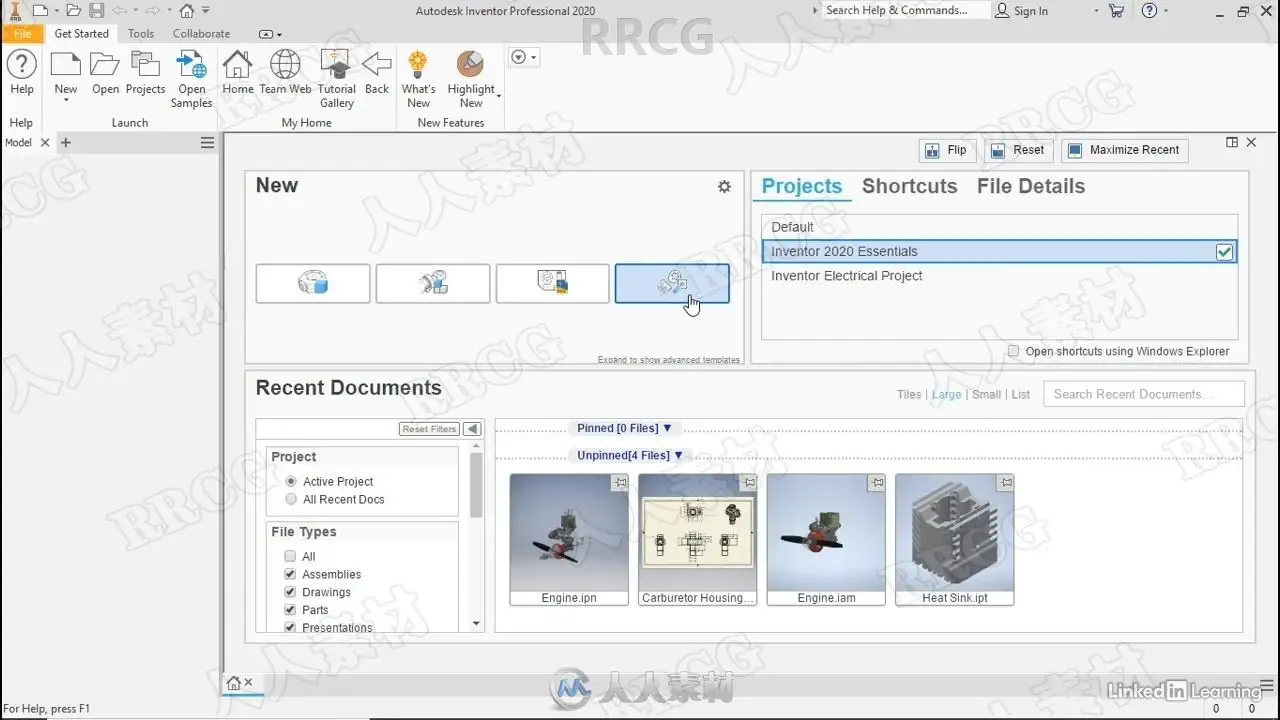Create a new Part from template
1280x720 pixels.
[x=313, y=284]
